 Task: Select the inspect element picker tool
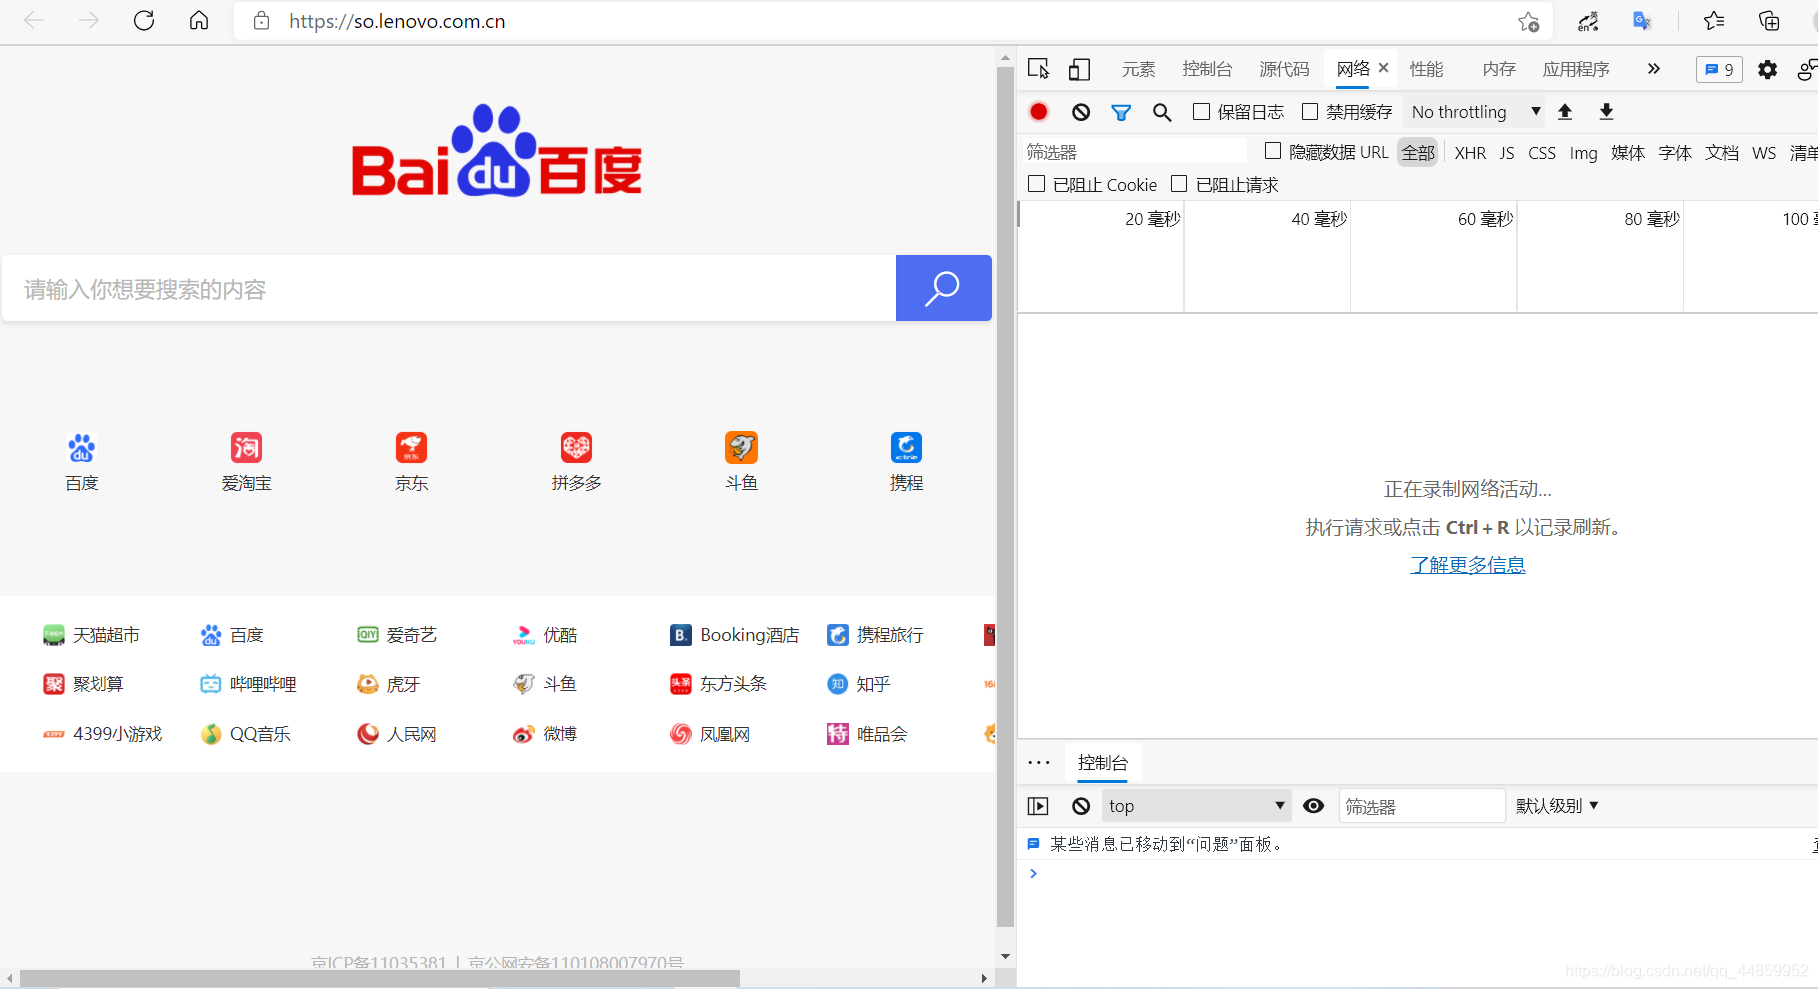point(1039,69)
